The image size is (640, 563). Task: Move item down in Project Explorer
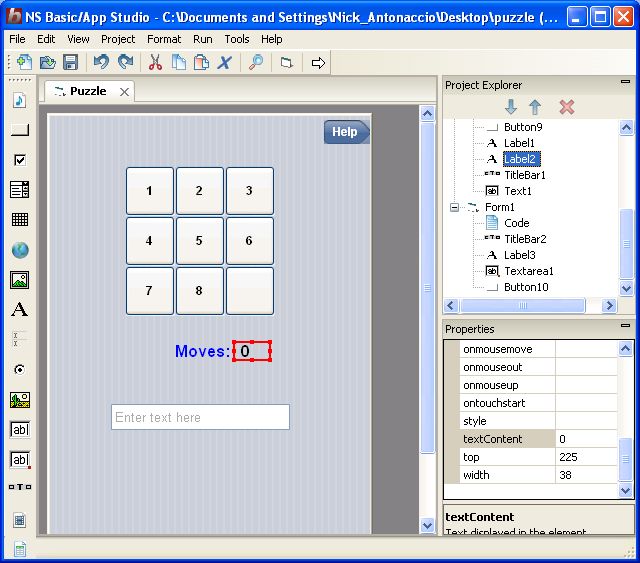(x=511, y=107)
